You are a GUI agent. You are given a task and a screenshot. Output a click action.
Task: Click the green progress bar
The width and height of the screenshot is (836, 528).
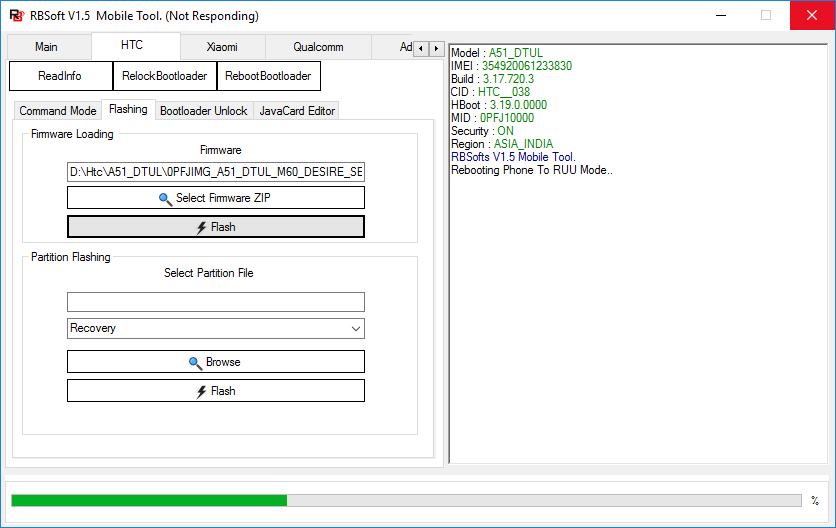click(406, 500)
